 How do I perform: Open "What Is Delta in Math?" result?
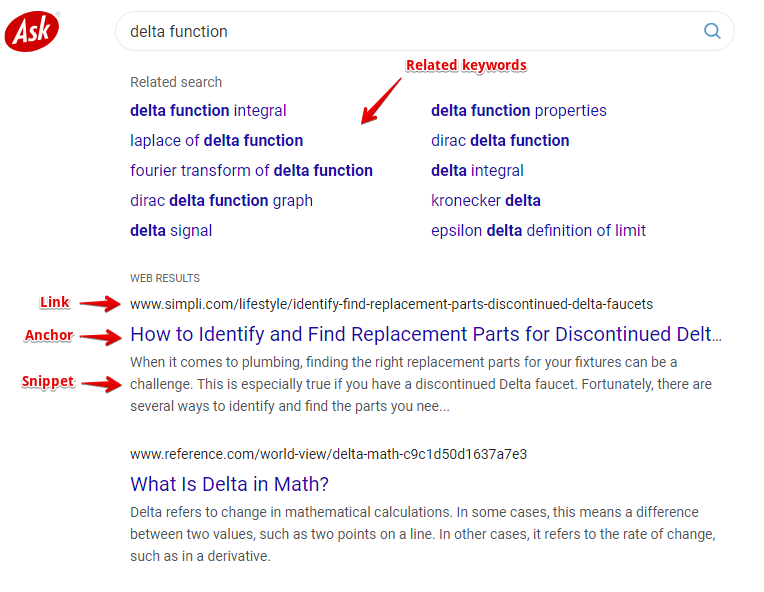click(229, 484)
